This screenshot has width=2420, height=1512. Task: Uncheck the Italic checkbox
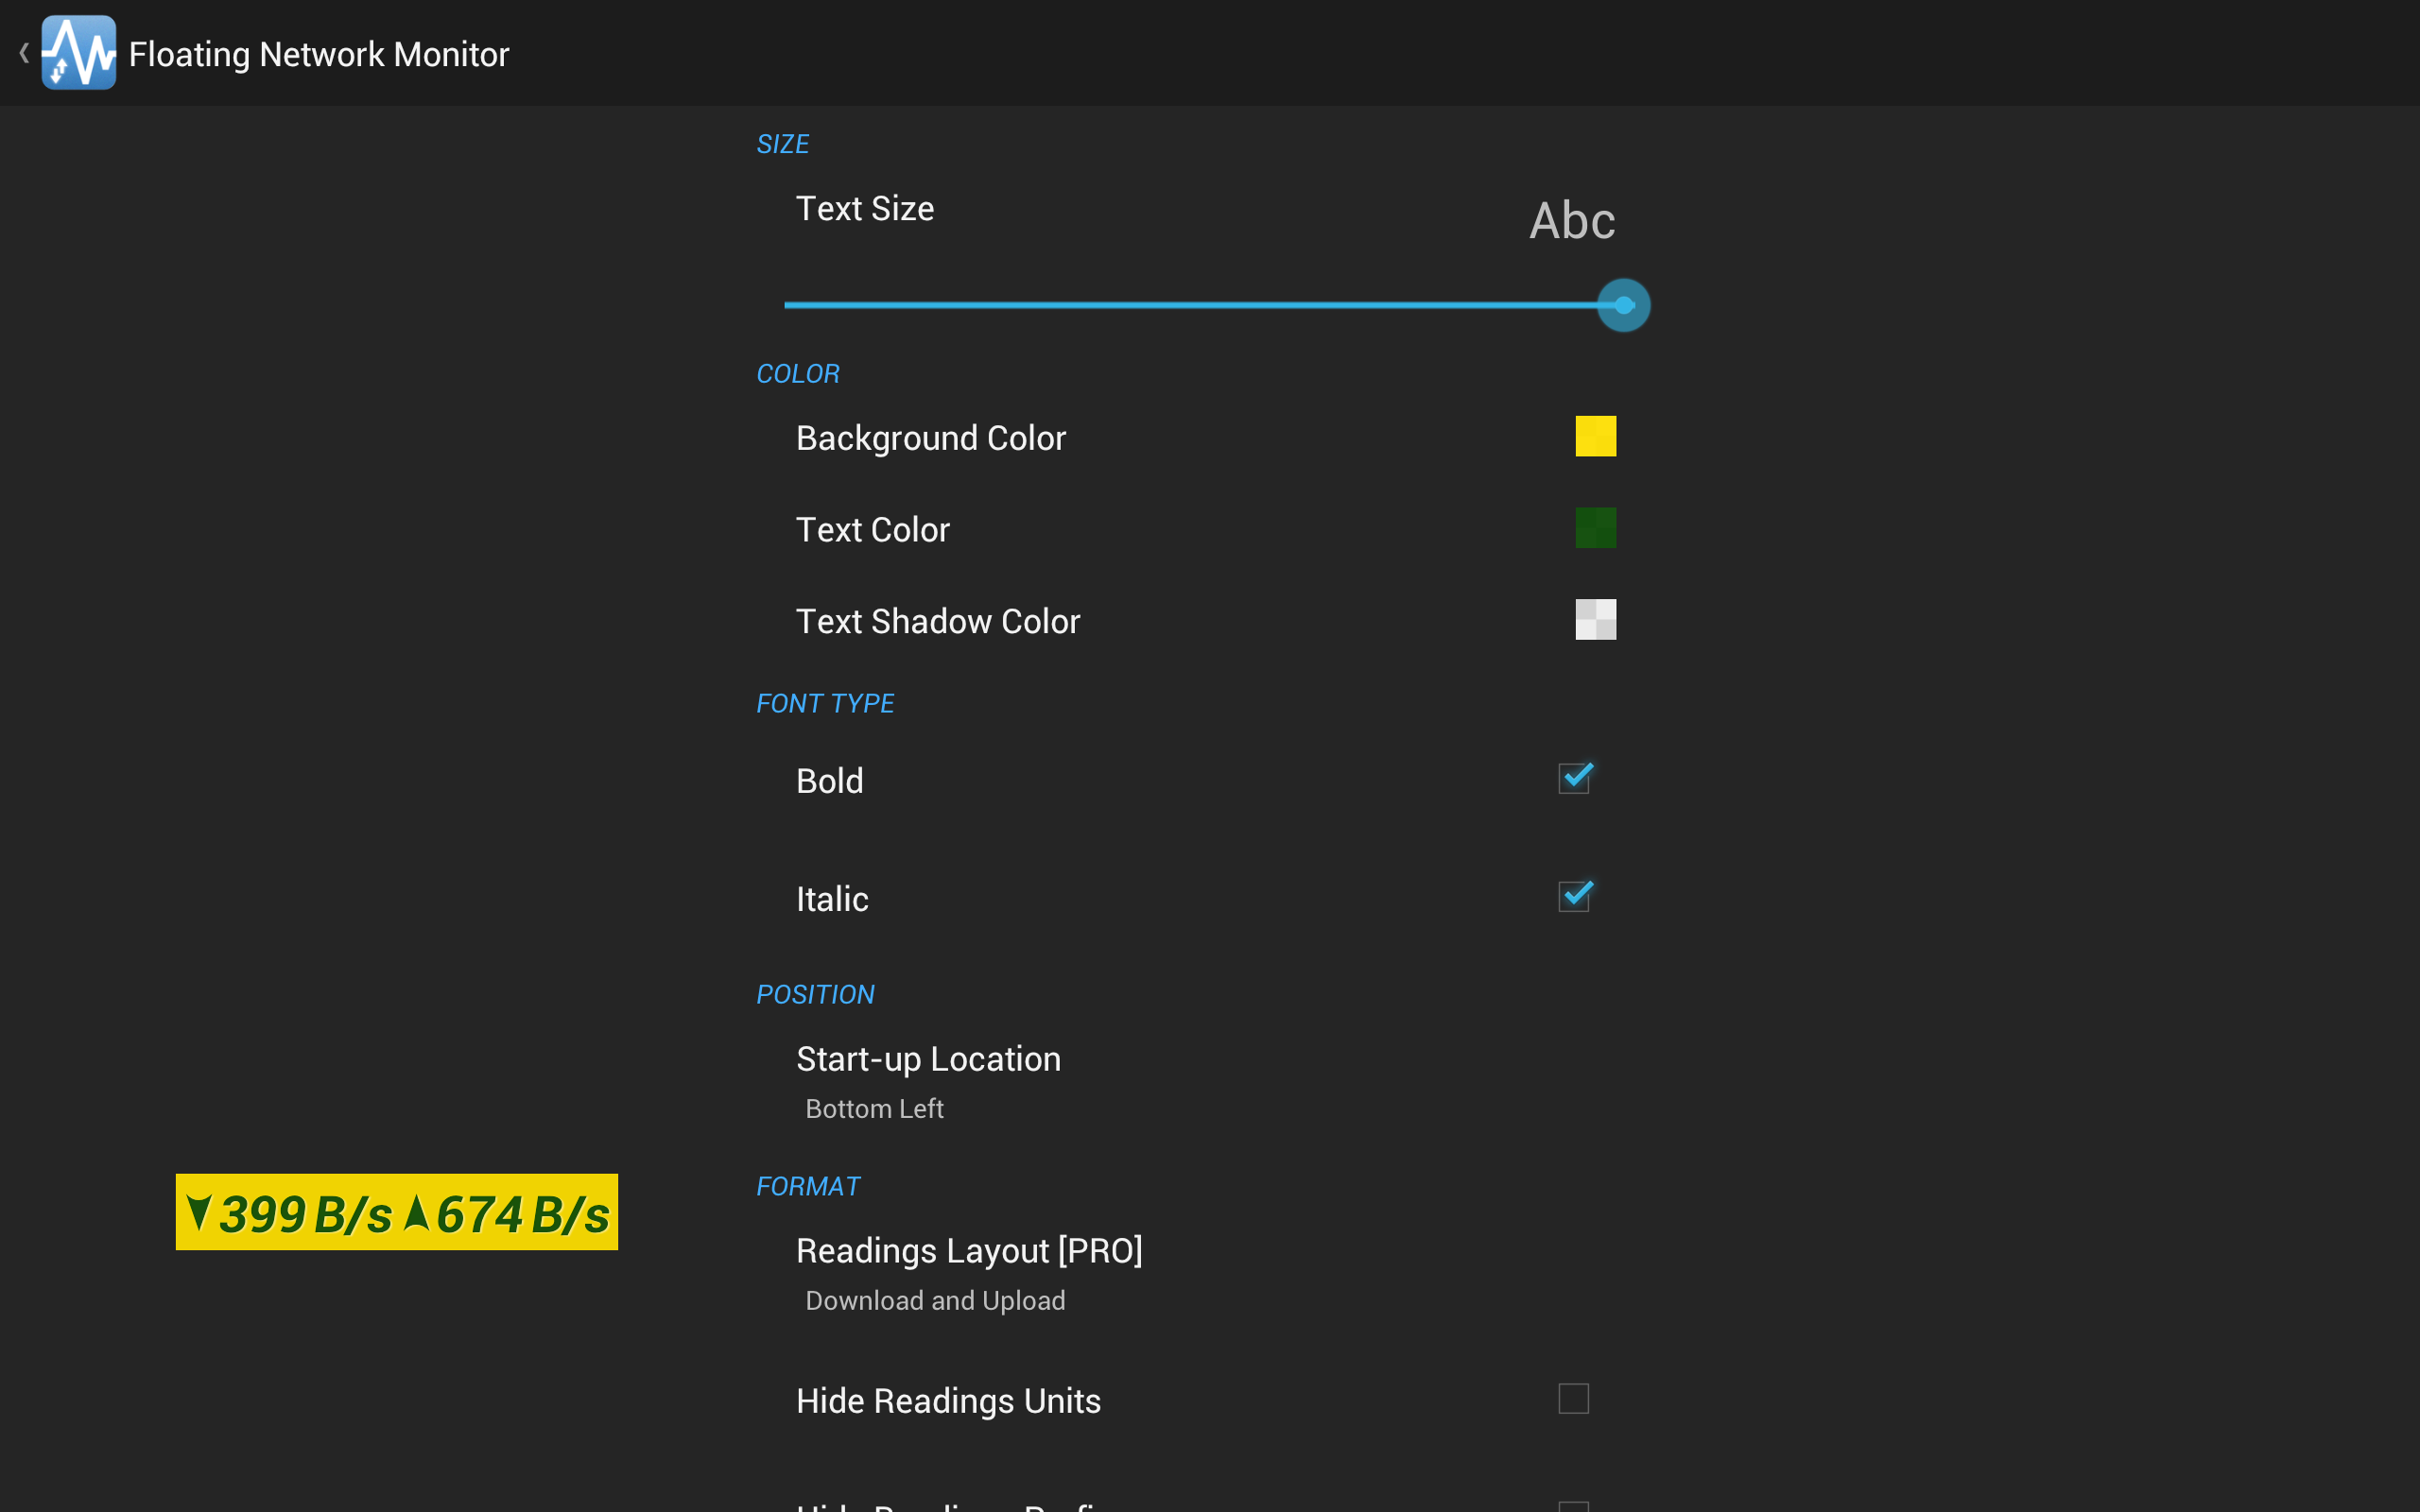pos(1573,897)
